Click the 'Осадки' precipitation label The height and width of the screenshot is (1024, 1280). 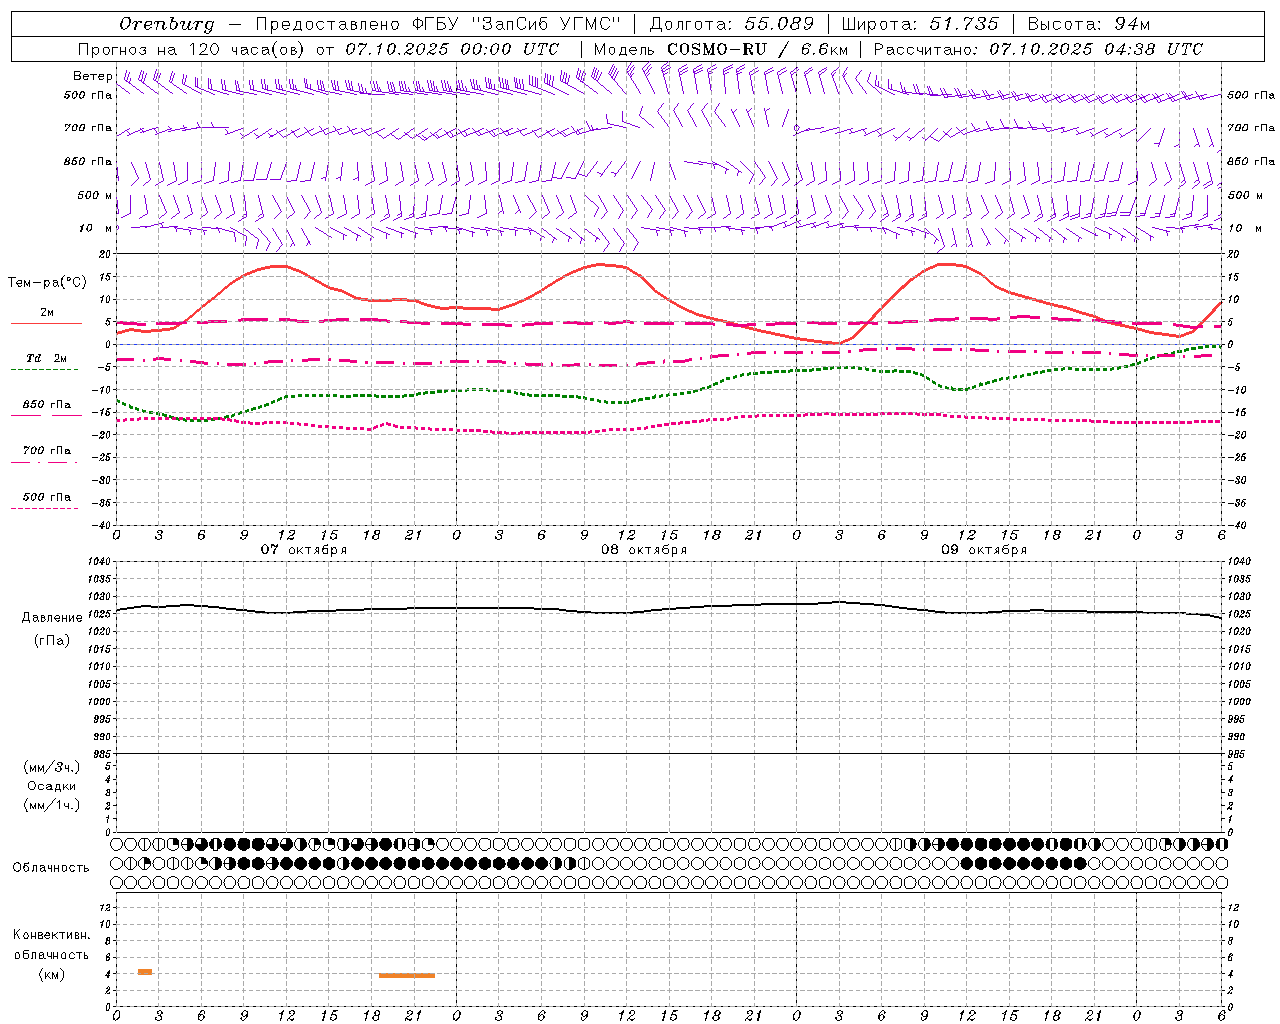click(52, 786)
